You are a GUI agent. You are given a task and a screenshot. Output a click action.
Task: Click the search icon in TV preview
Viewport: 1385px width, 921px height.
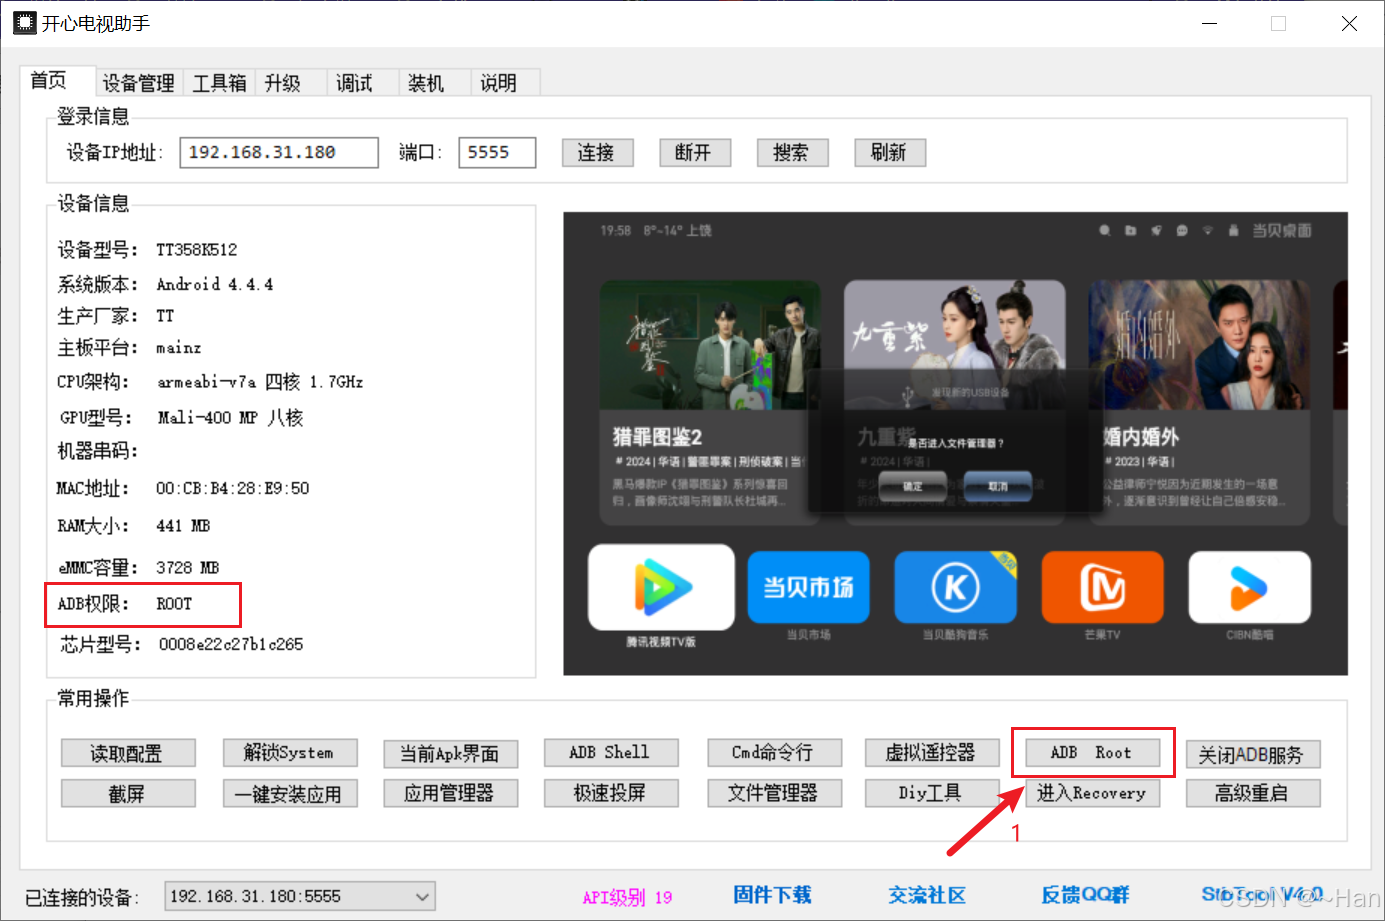point(1104,230)
